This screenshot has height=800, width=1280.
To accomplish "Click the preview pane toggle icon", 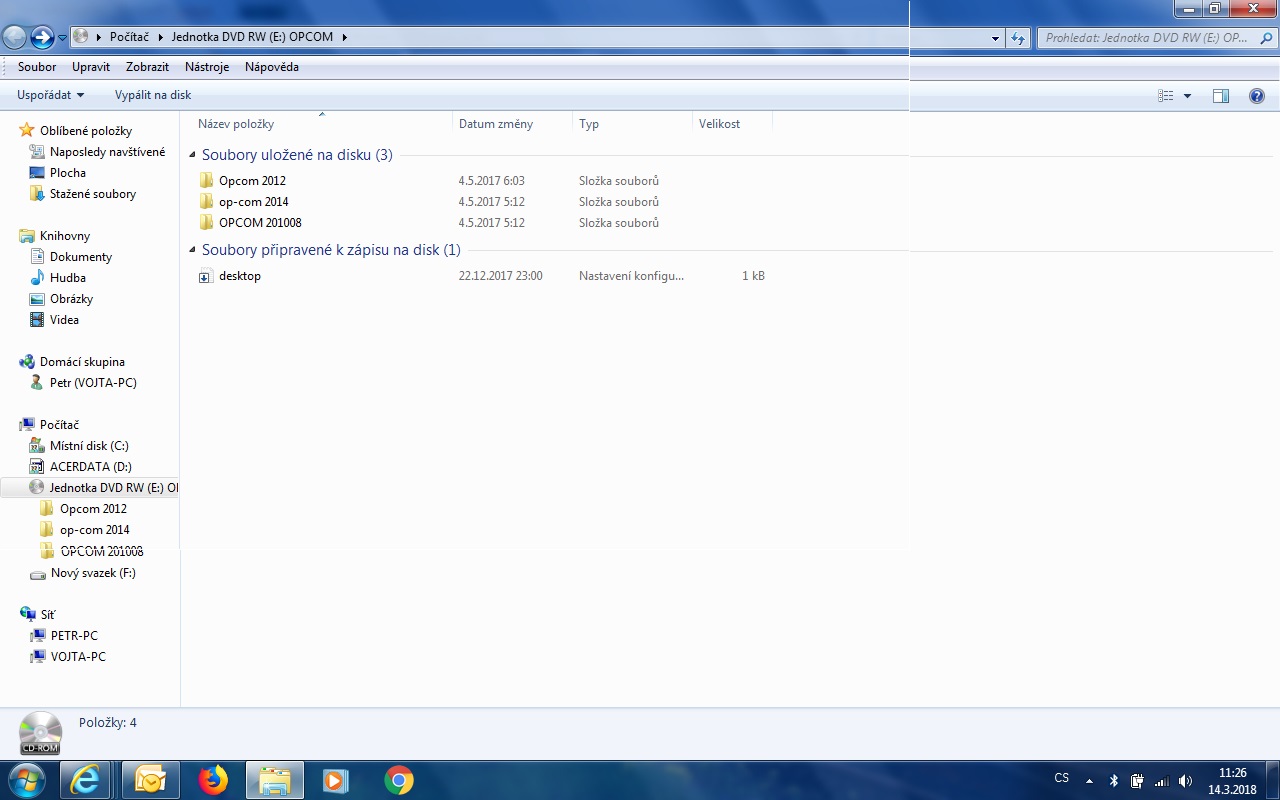I will (x=1220, y=96).
